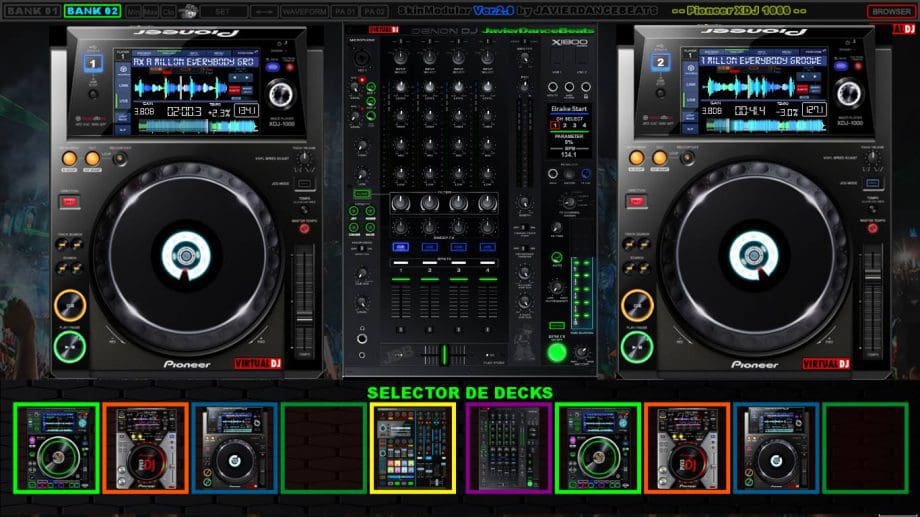Click the Min button in top bar

point(133,11)
